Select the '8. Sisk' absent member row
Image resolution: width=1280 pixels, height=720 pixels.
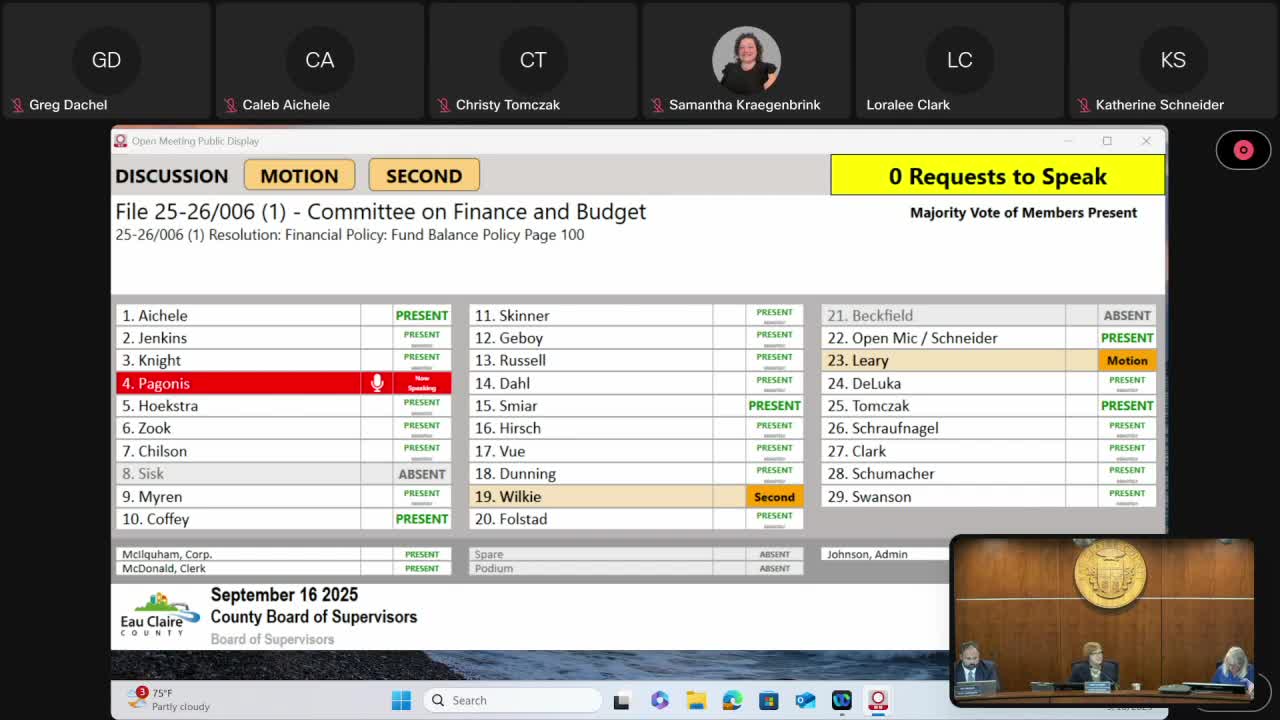(284, 474)
